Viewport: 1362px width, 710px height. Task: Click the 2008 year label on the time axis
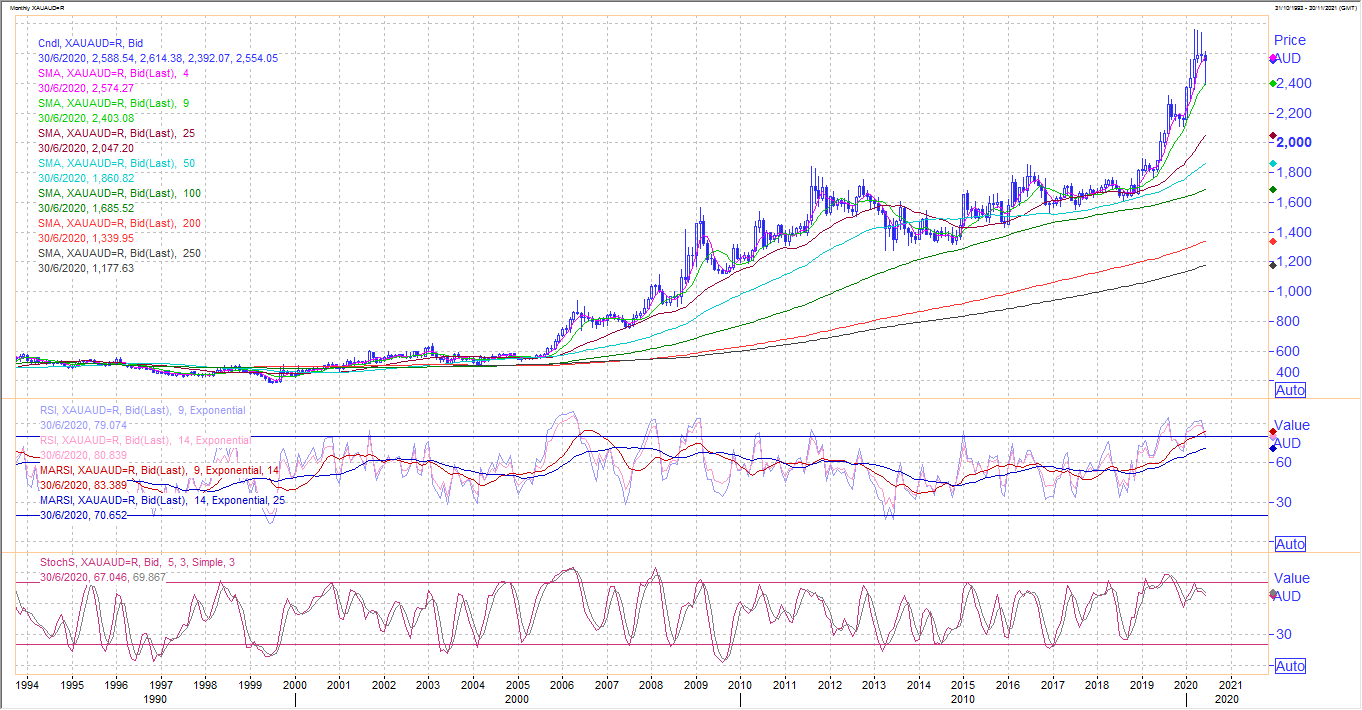coord(651,687)
